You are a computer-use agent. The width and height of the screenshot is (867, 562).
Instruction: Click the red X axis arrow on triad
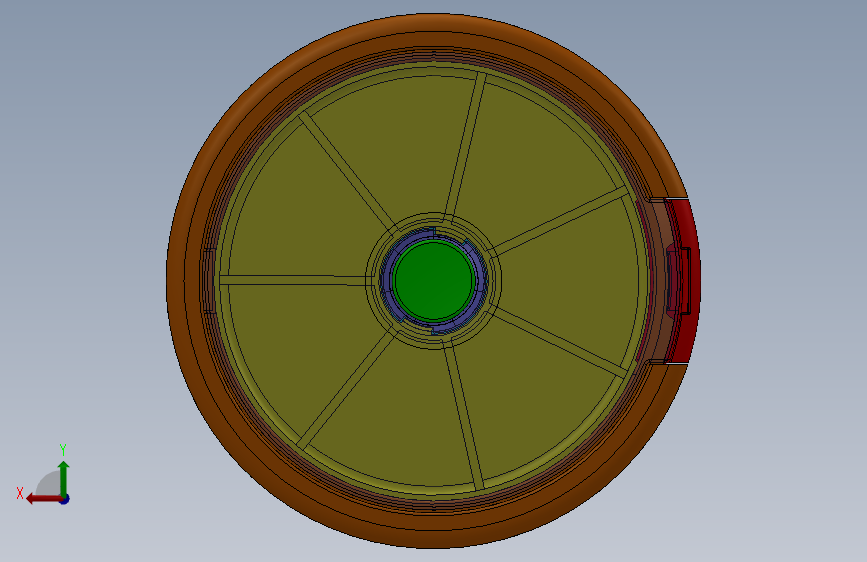[44, 499]
